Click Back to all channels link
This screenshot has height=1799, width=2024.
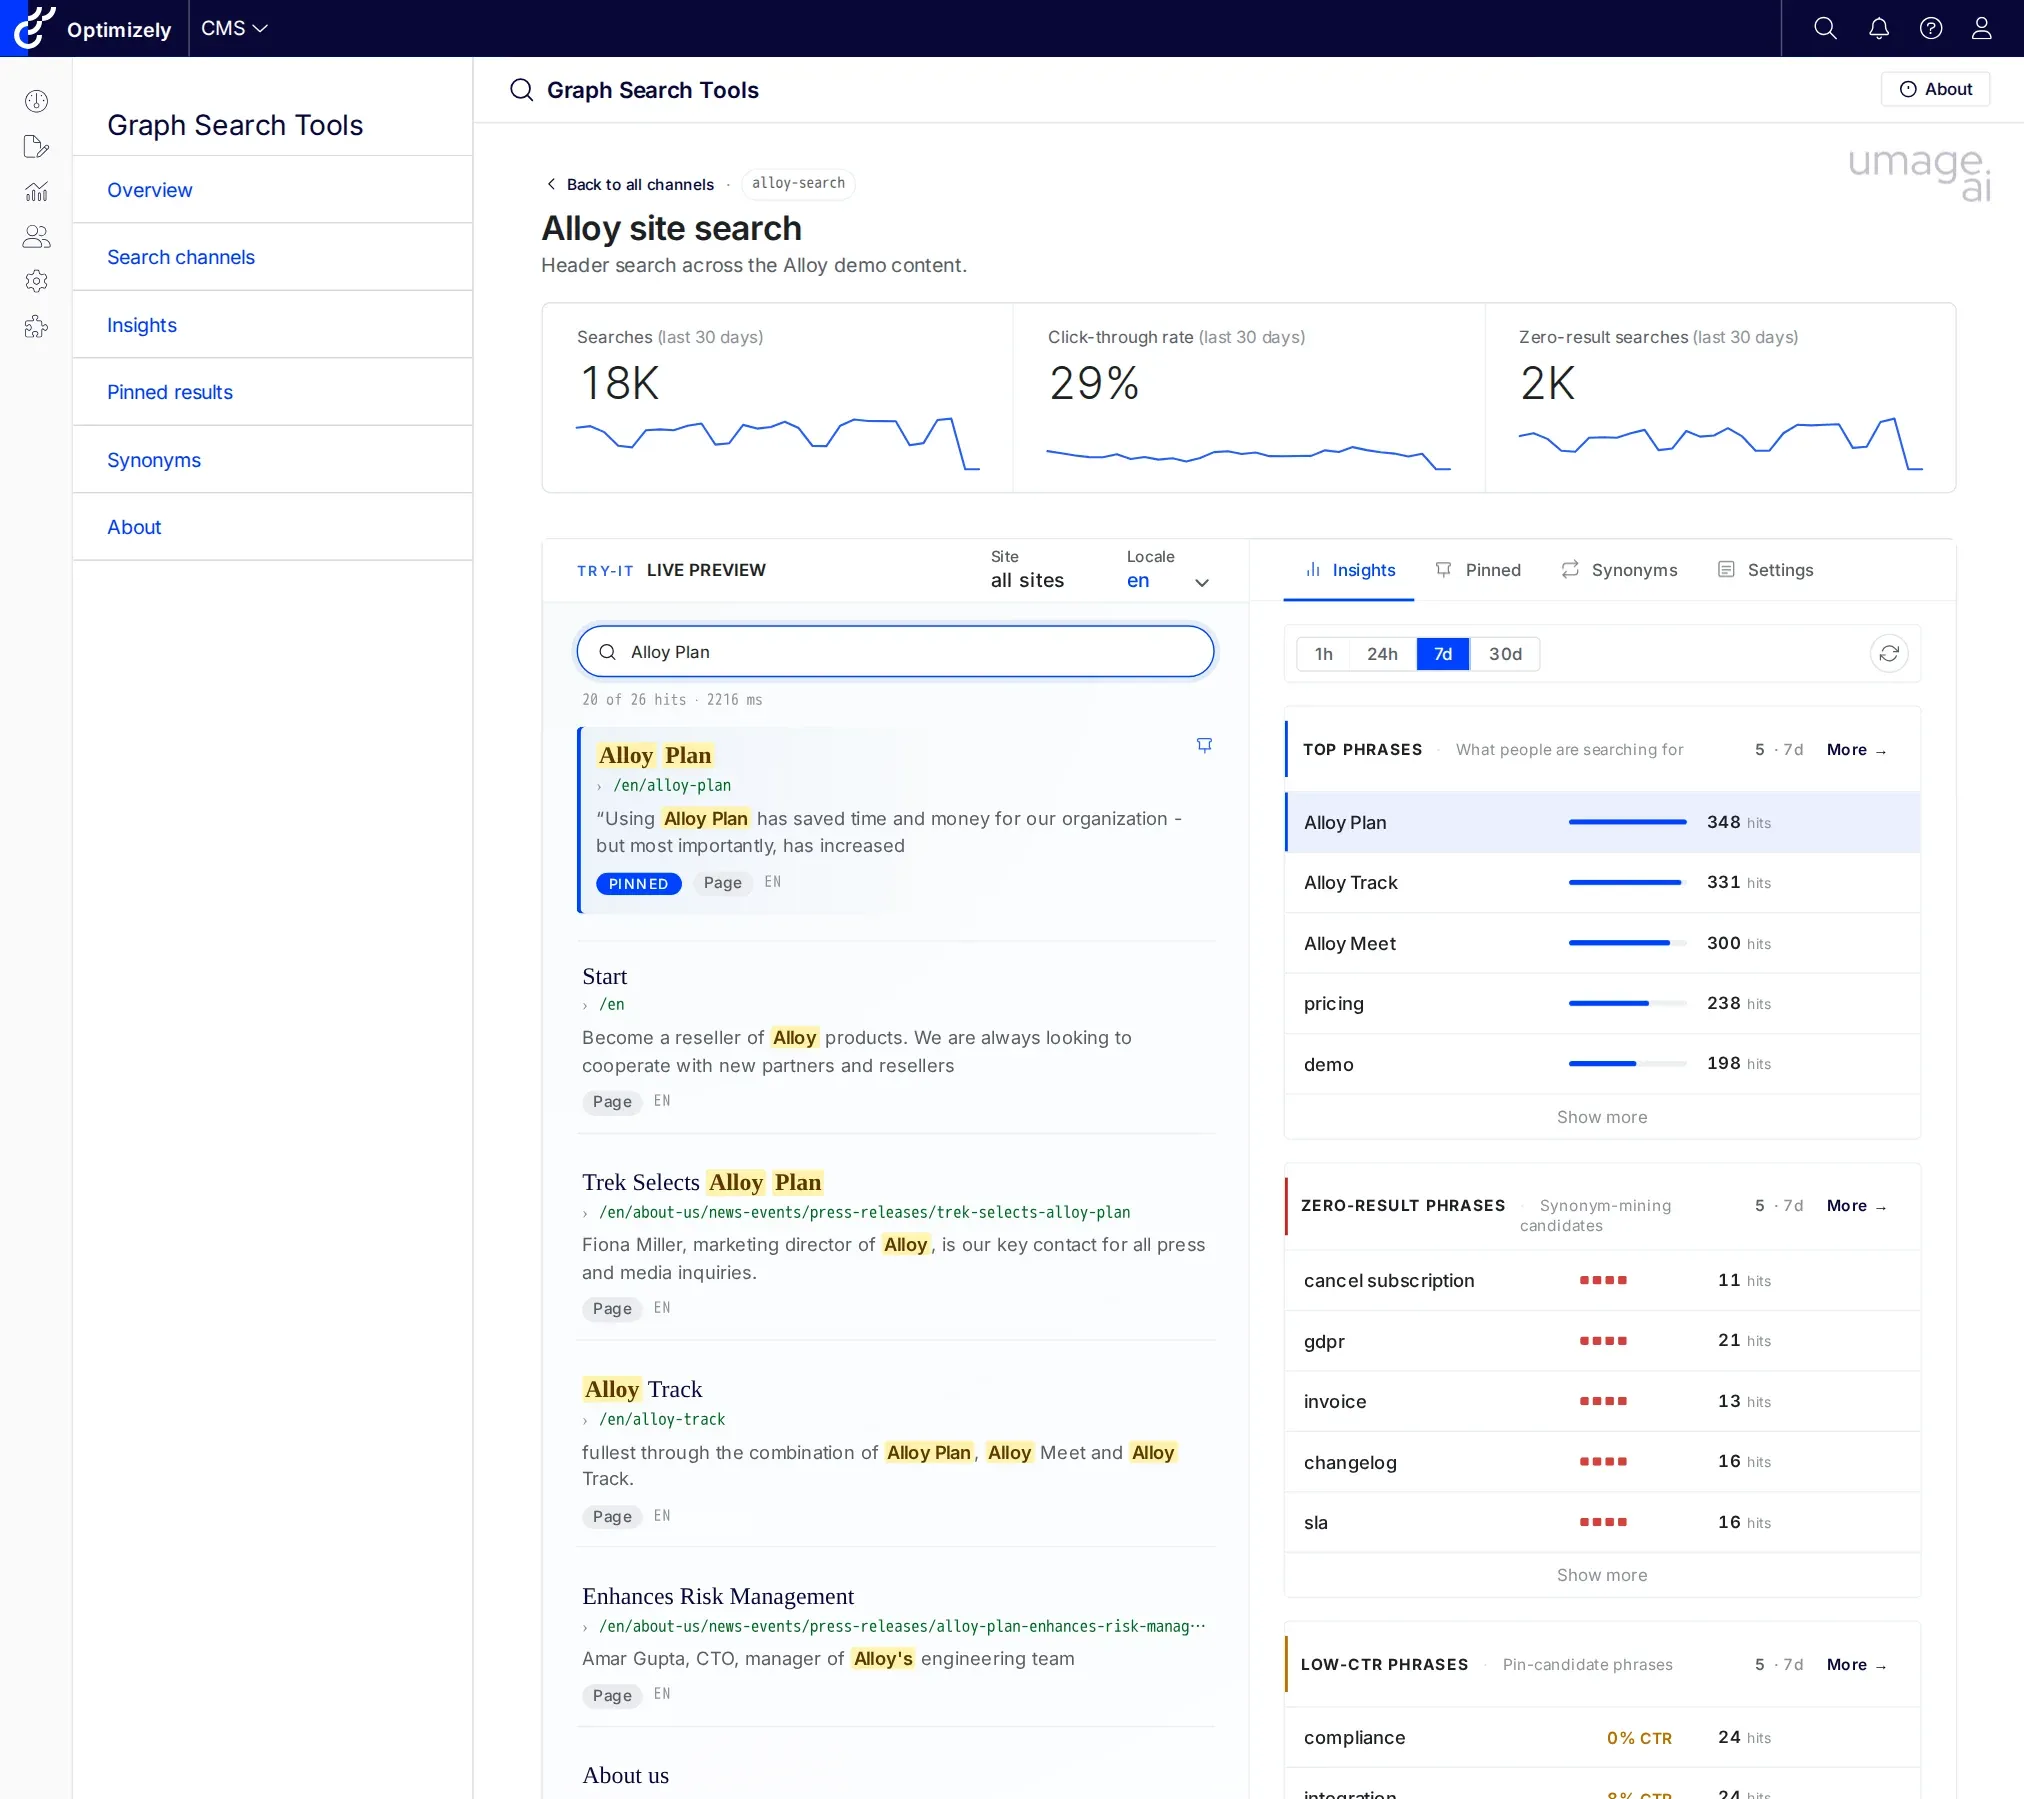point(640,184)
